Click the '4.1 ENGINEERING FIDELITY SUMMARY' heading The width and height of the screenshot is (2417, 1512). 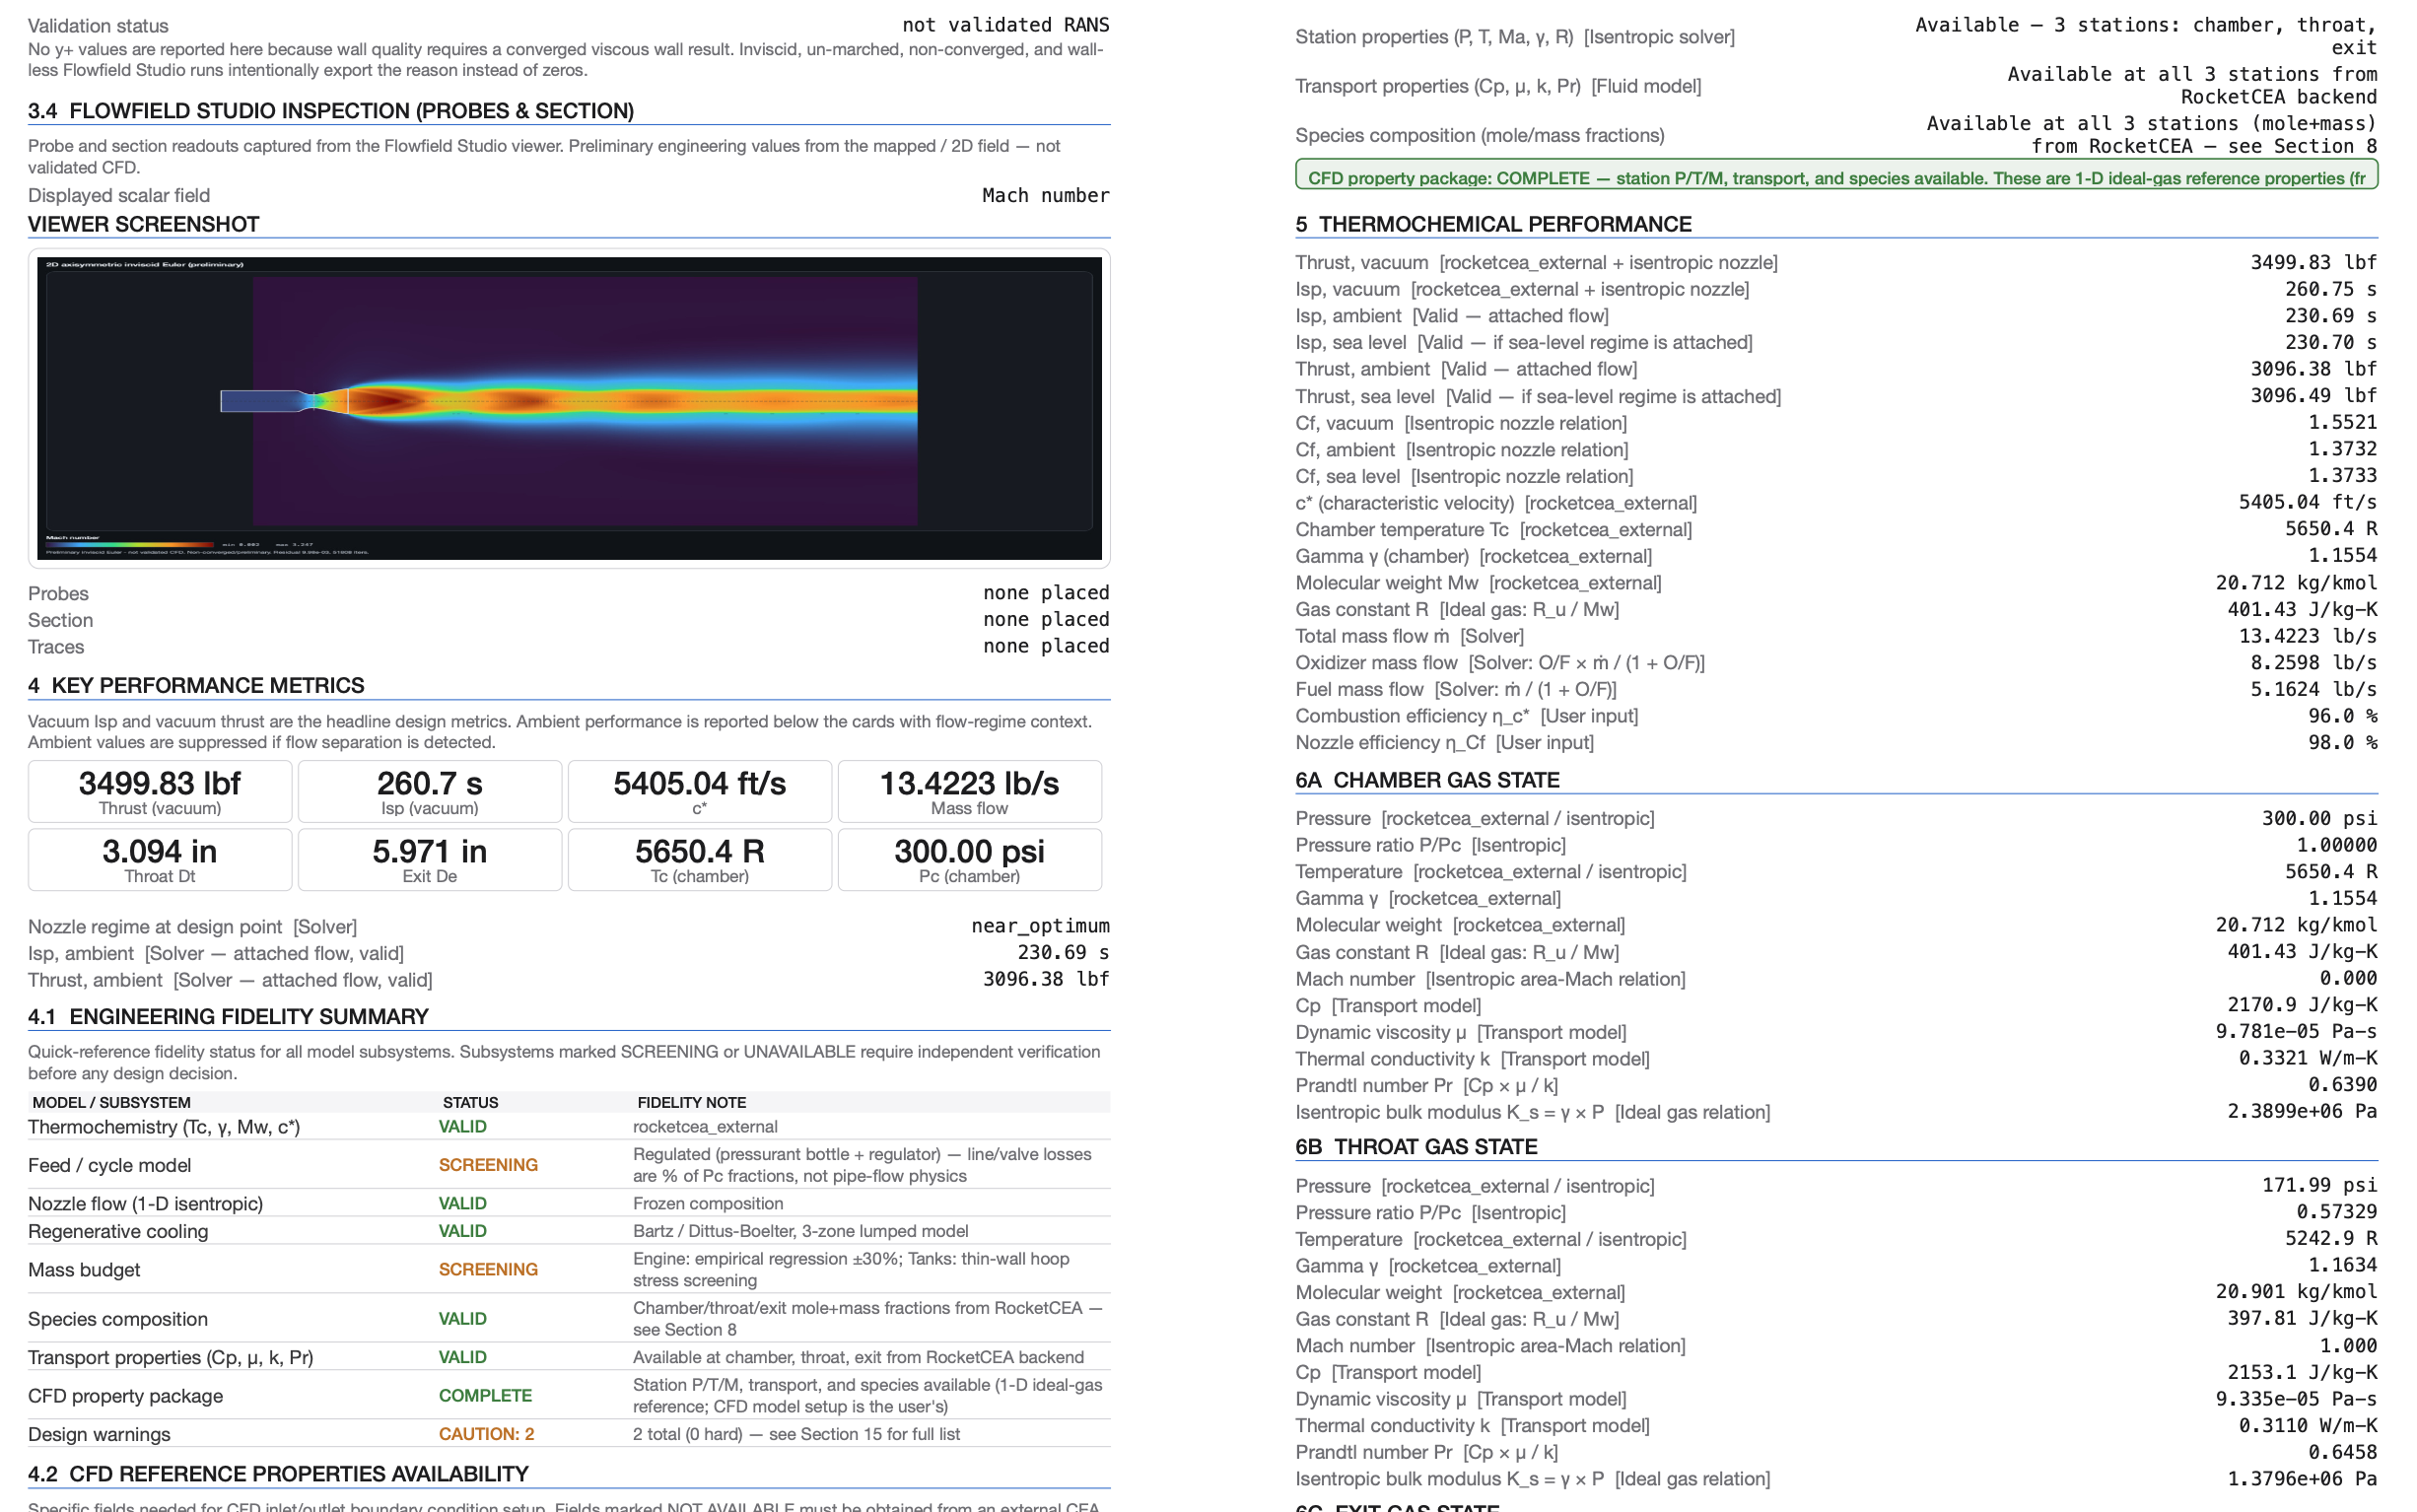[x=228, y=1017]
